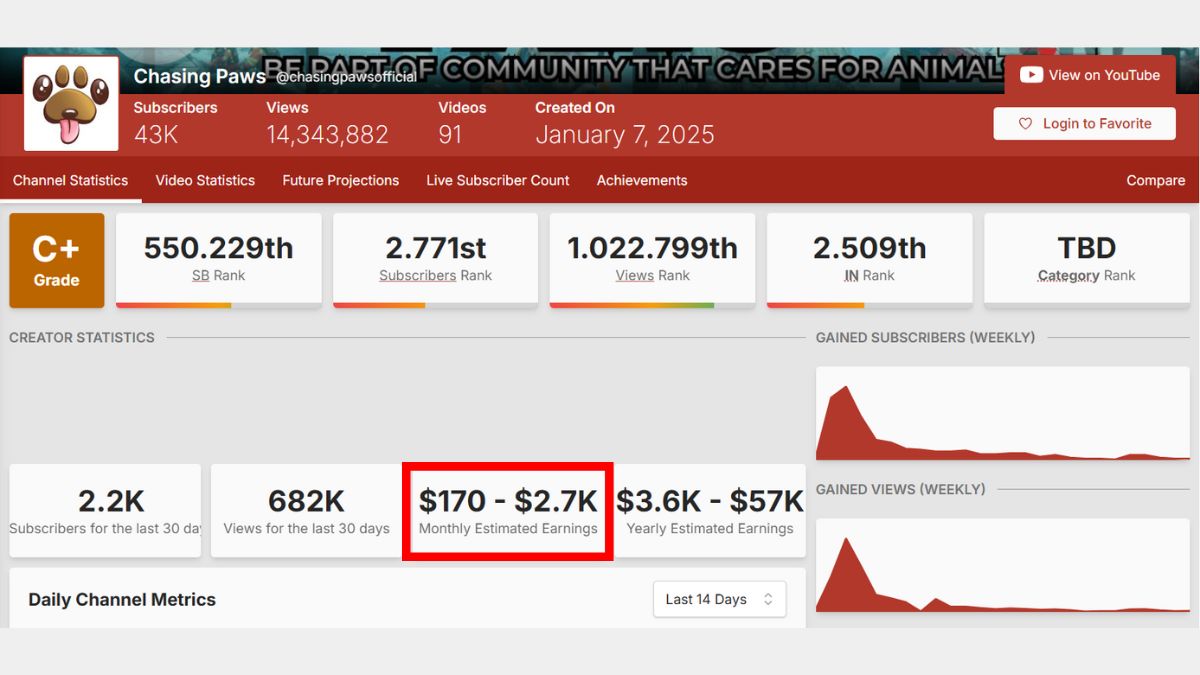1200x675 pixels.
Task: Click the $3.6K - $57K yearly earnings value
Action: point(710,500)
